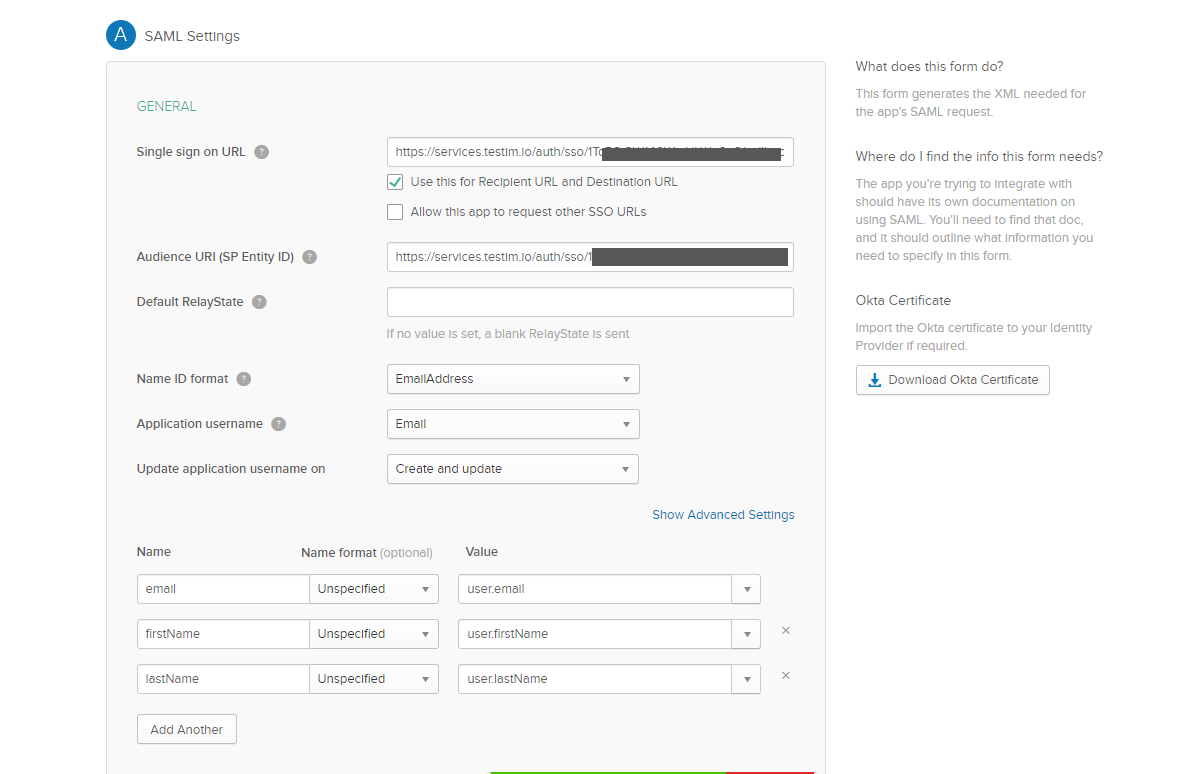1200x774 pixels.
Task: Download the Okta Certificate
Action: click(x=952, y=380)
